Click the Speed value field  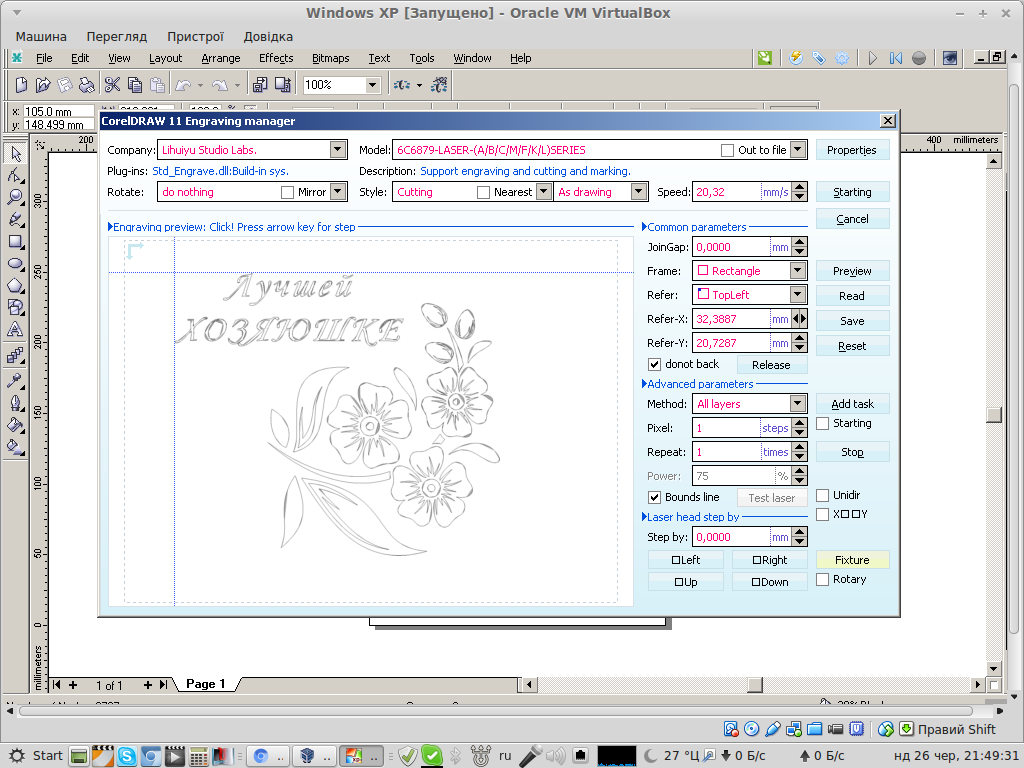tap(727, 192)
